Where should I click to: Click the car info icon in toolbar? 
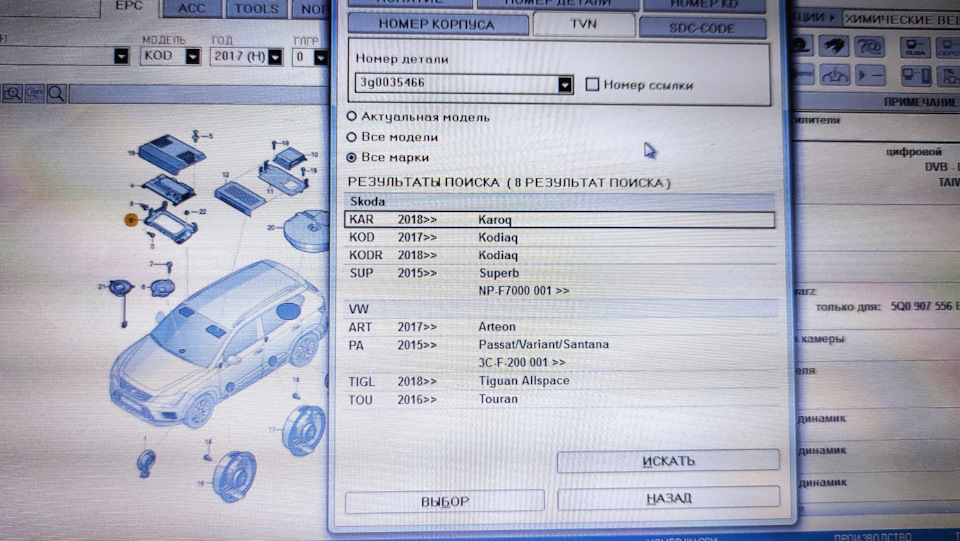pos(835,75)
